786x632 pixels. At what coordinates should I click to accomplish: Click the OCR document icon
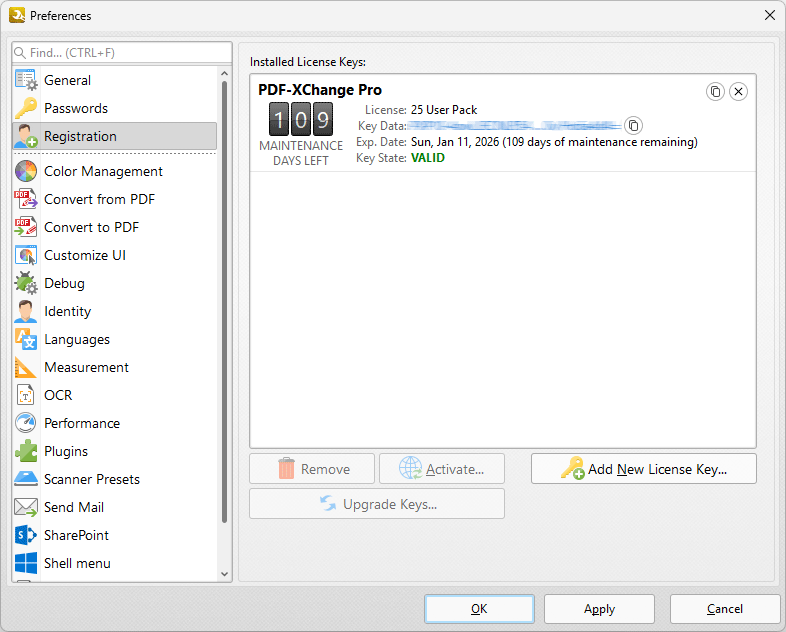pos(26,395)
